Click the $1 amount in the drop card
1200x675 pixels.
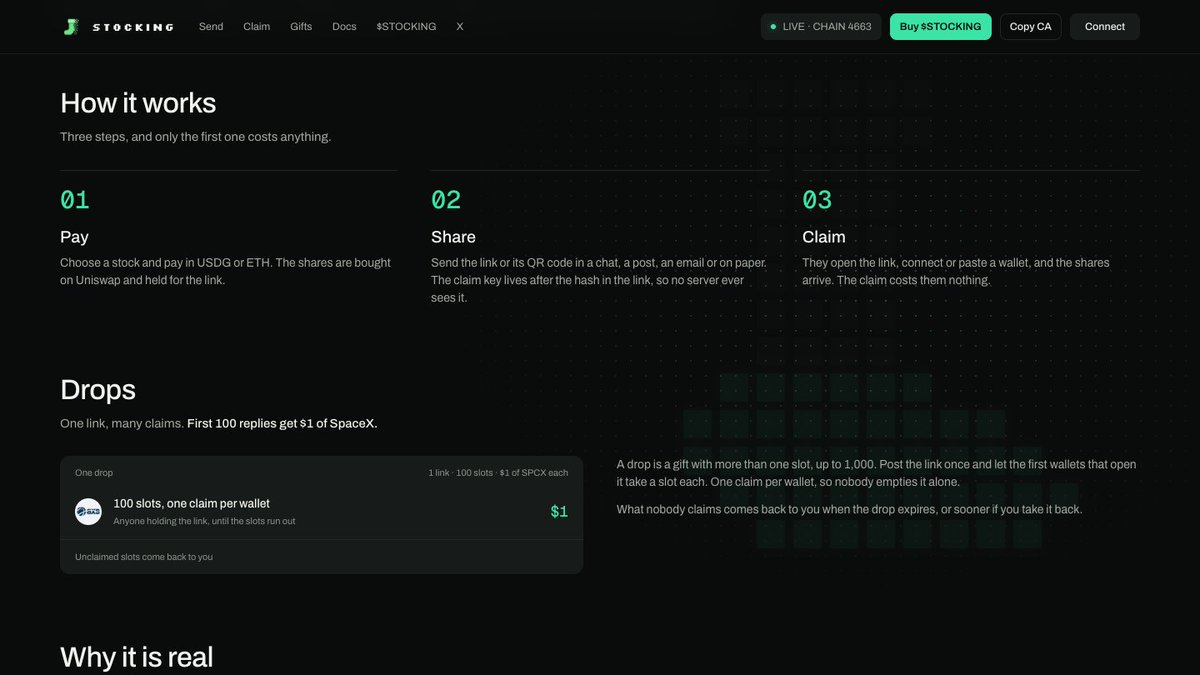click(559, 511)
